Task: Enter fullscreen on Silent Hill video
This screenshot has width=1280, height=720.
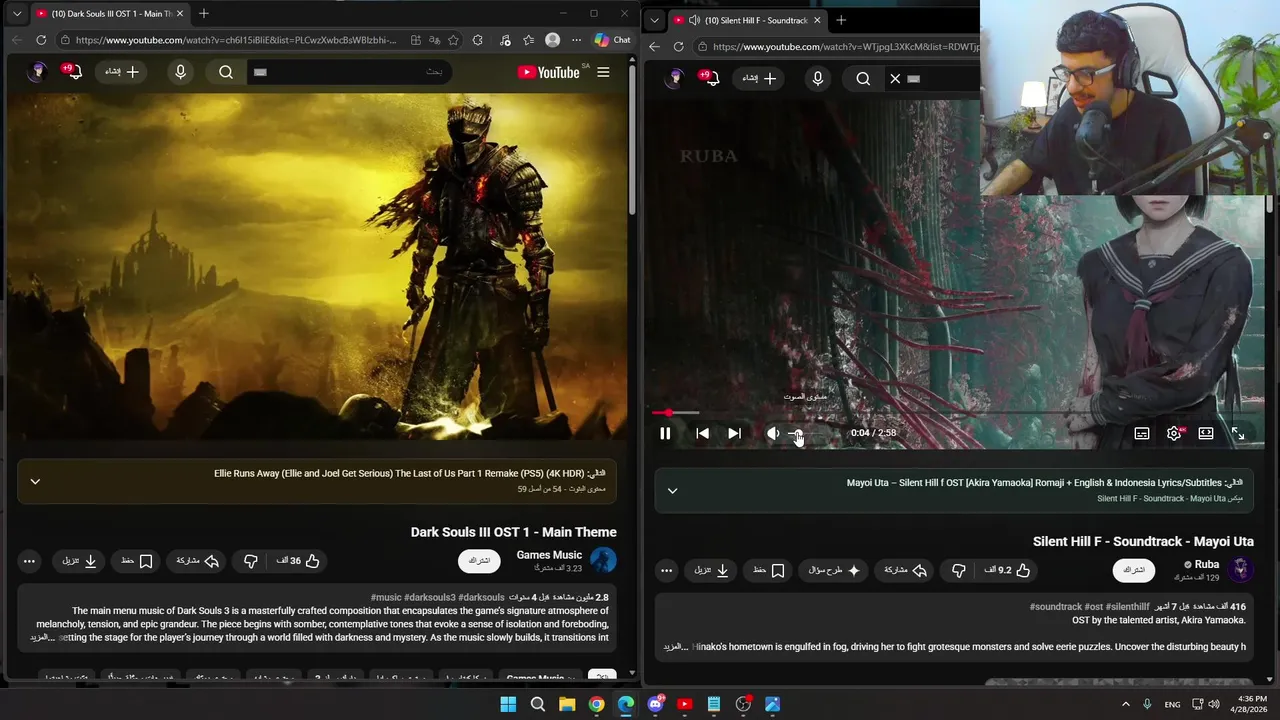Action: click(1238, 433)
